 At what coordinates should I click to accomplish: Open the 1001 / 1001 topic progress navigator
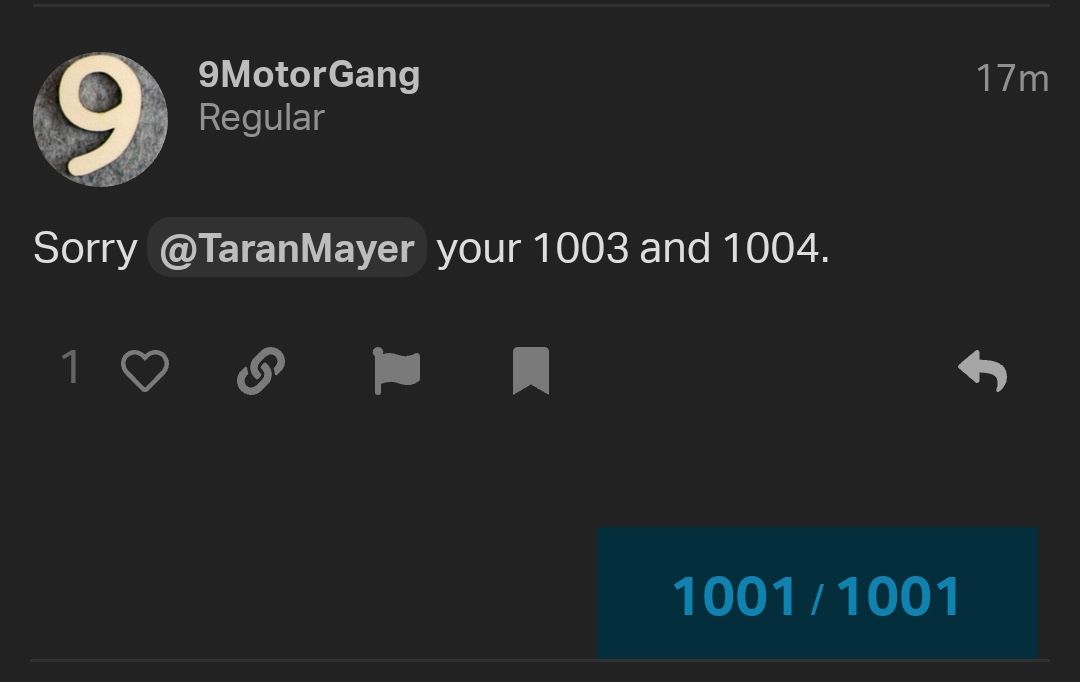(818, 593)
